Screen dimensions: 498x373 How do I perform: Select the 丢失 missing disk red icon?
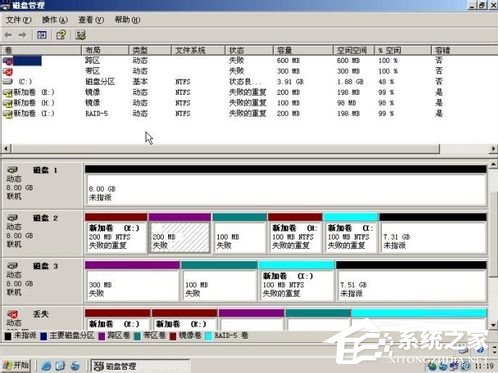pos(13,314)
